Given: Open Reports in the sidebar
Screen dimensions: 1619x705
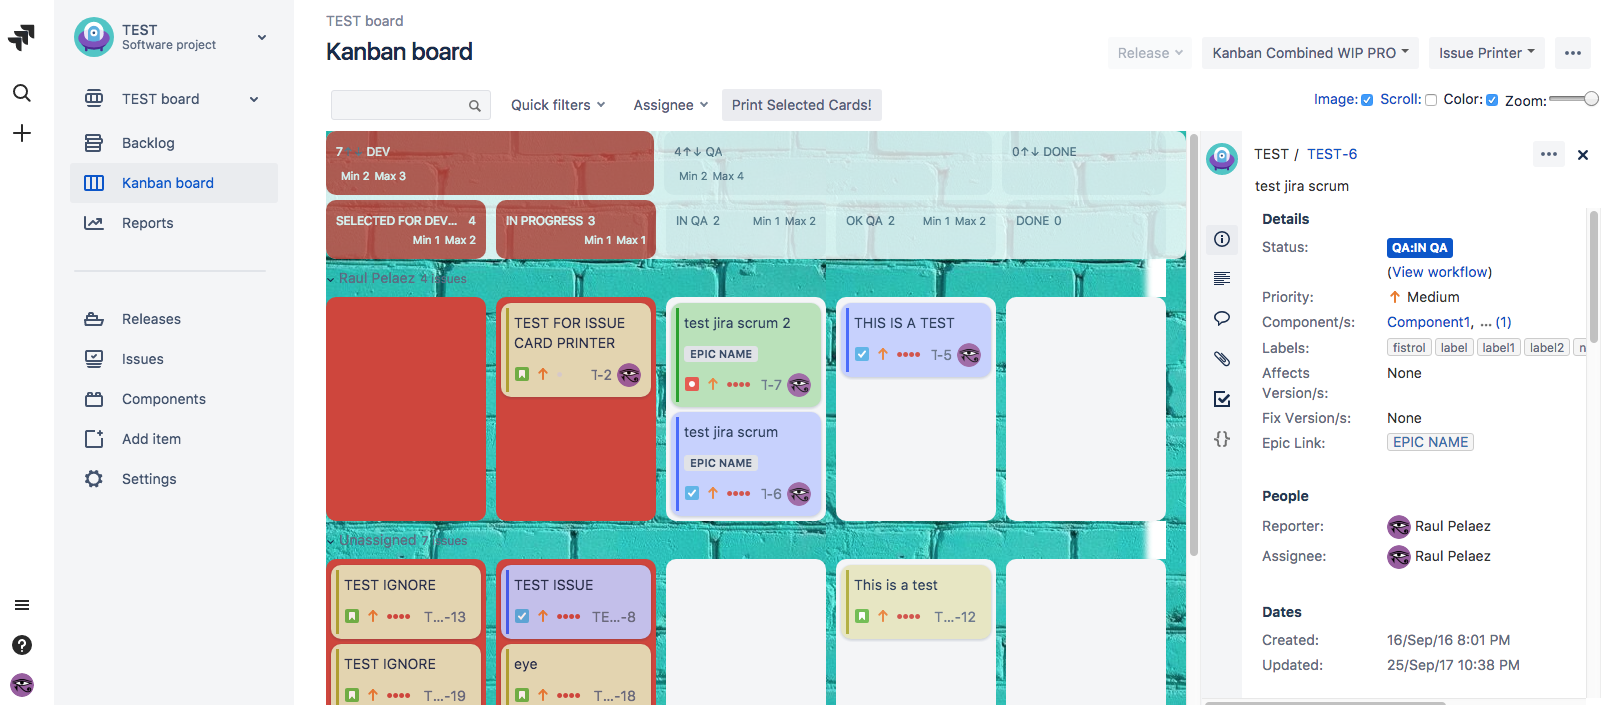Looking at the screenshot, I should point(147,223).
